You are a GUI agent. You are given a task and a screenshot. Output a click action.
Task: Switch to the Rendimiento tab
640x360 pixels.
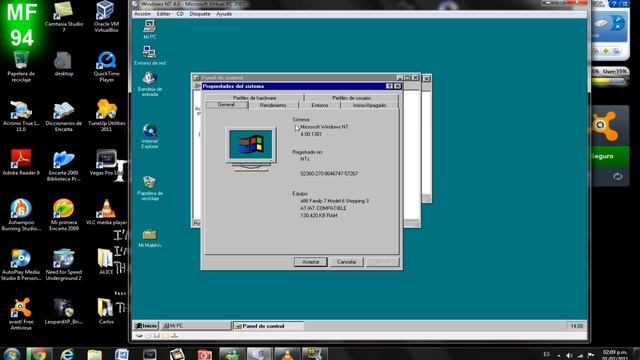pyautogui.click(x=273, y=105)
